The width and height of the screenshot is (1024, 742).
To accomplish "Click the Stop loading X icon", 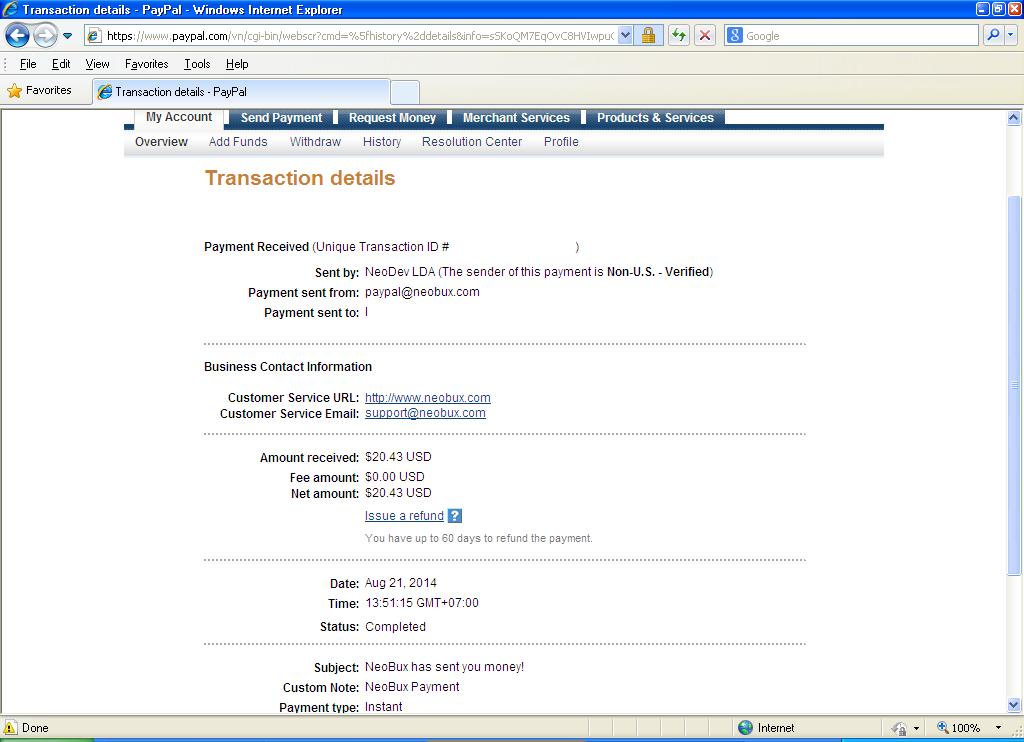I will (x=705, y=36).
